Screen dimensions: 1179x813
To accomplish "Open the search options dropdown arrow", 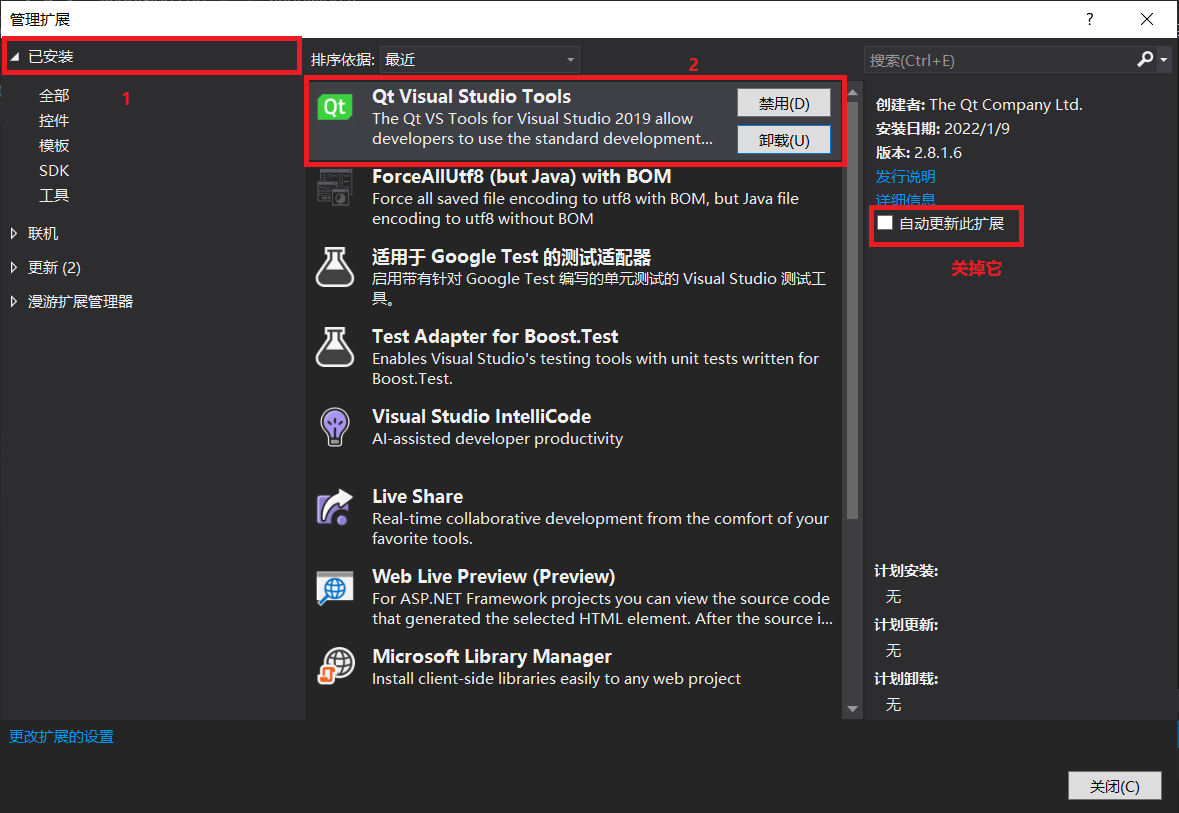I will click(1164, 59).
